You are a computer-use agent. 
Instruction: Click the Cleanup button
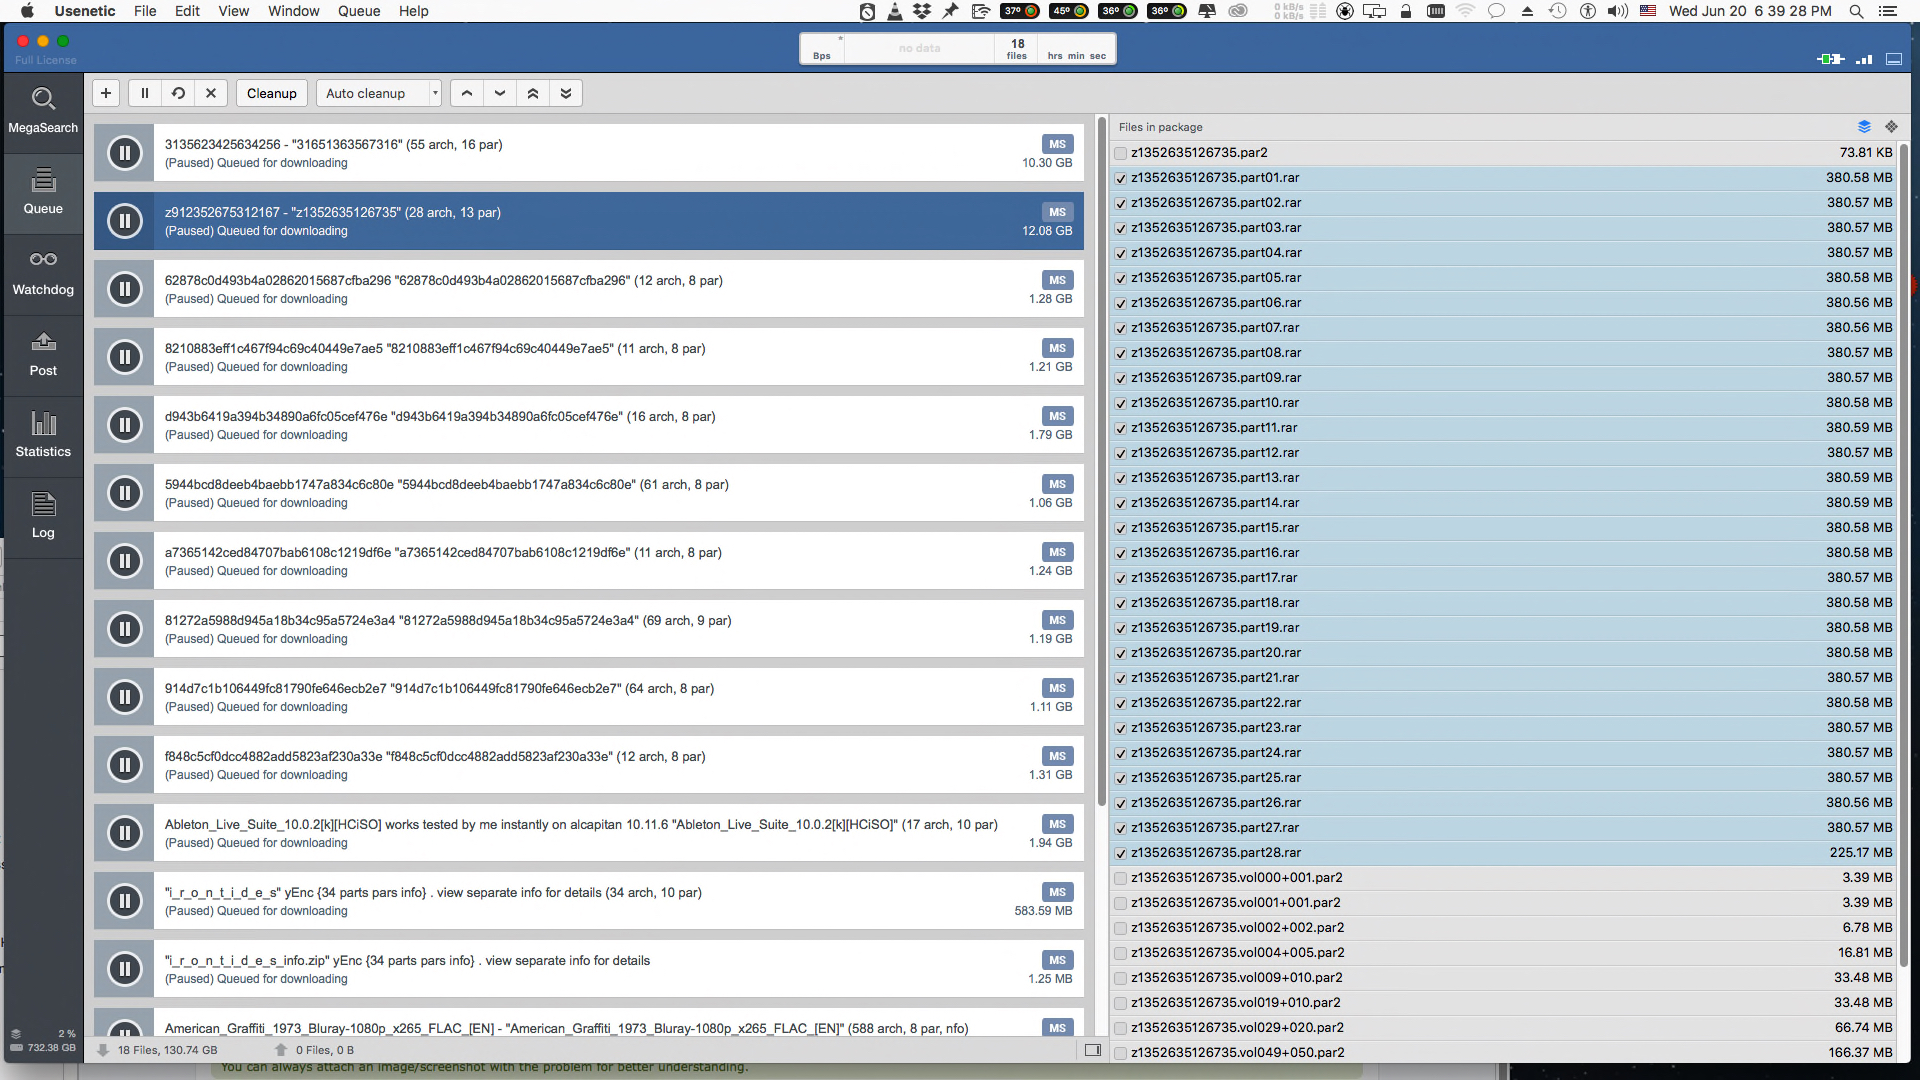pyautogui.click(x=272, y=93)
